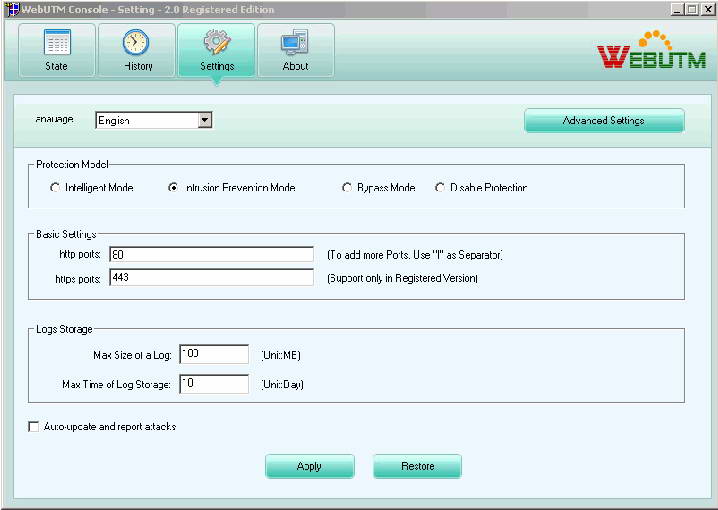Viewport: 718px width, 510px height.
Task: Click the '(Unit:Day)' label
Action: pyautogui.click(x=283, y=384)
